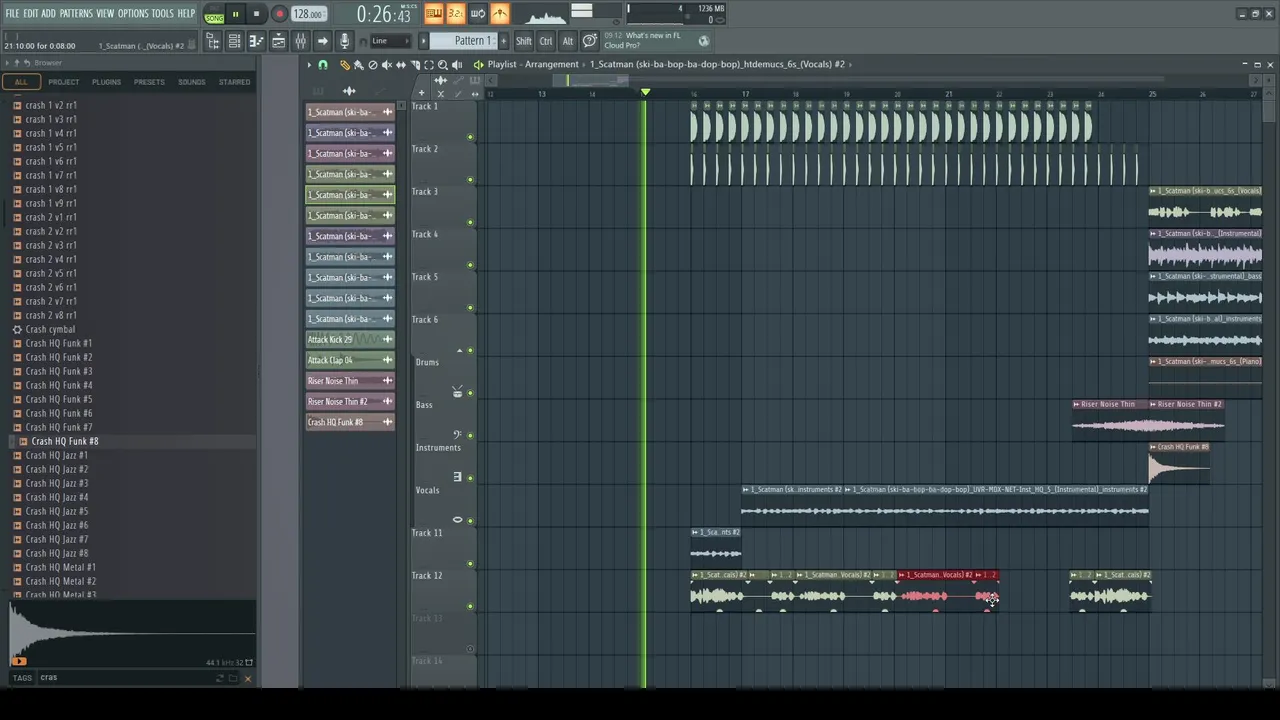Screen dimensions: 1280x720
Task: Toggle playlist magnet snap icon
Action: click(322, 65)
